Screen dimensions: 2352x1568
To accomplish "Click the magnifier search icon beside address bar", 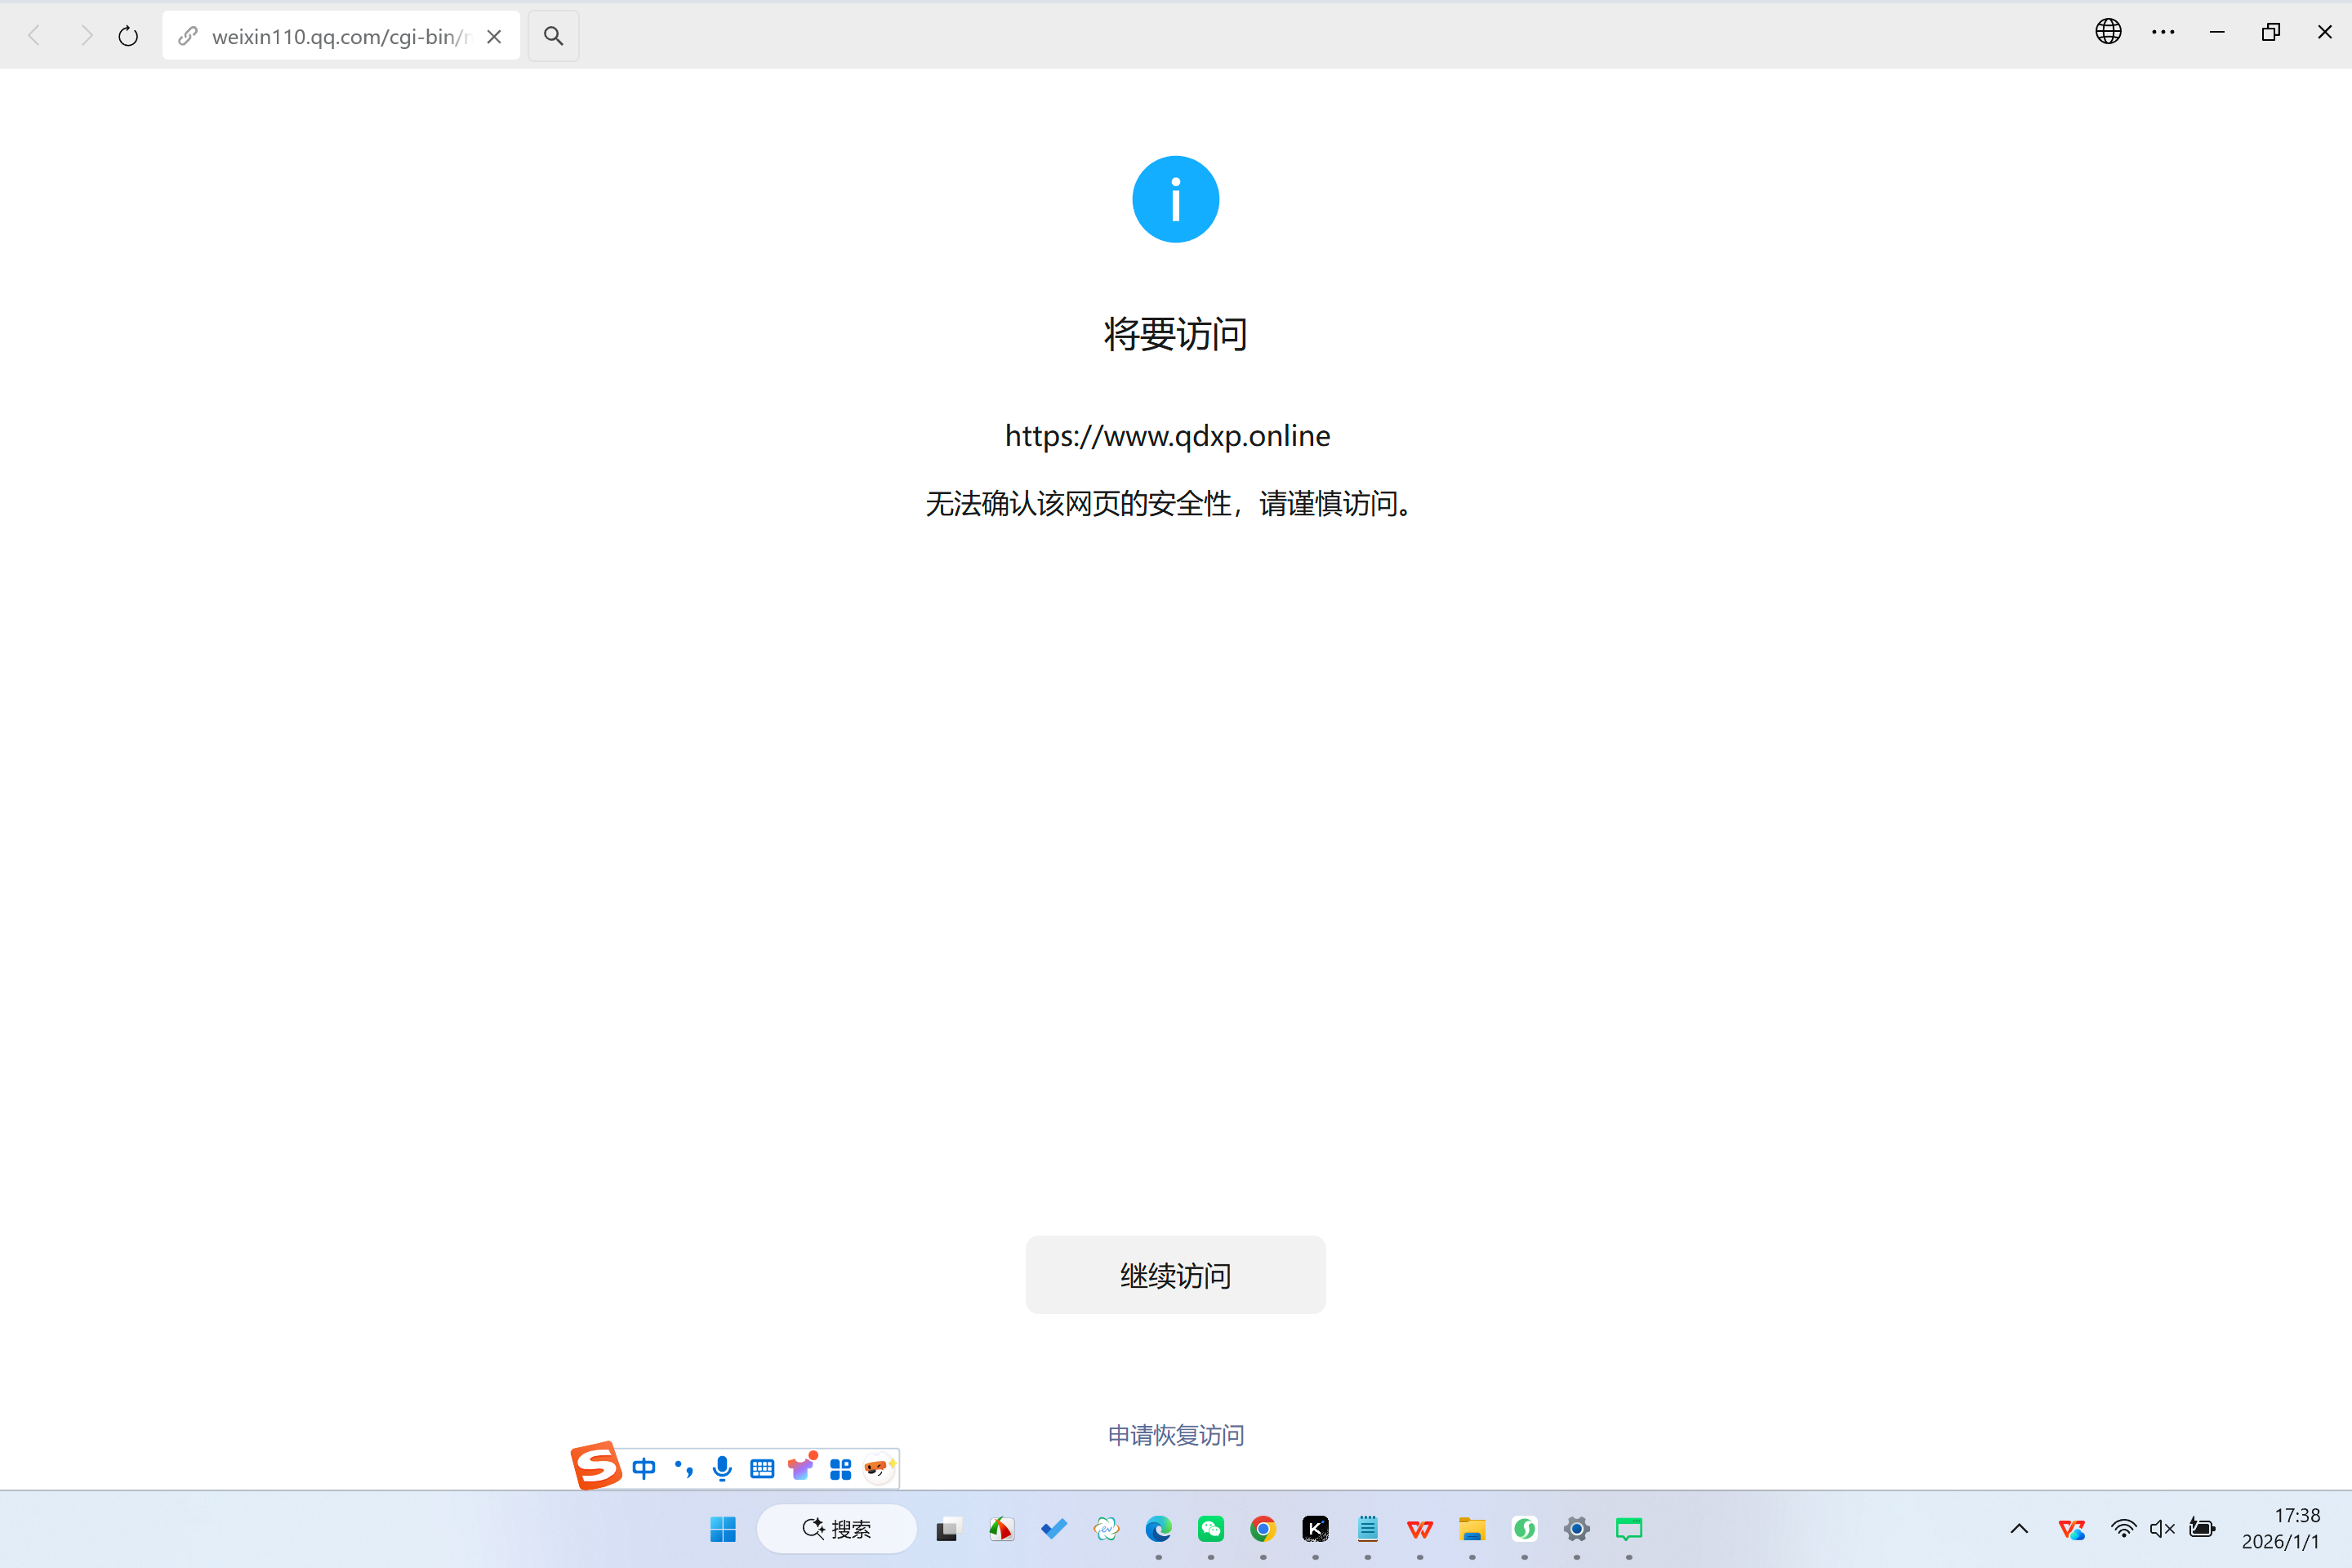I will click(553, 36).
